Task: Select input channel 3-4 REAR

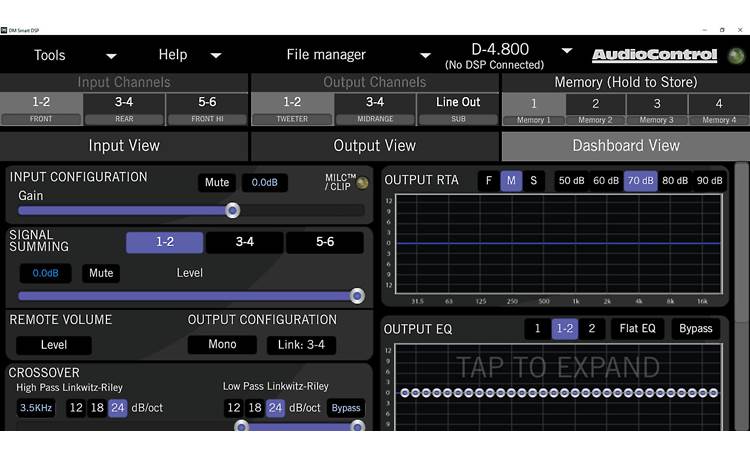Action: pos(124,108)
